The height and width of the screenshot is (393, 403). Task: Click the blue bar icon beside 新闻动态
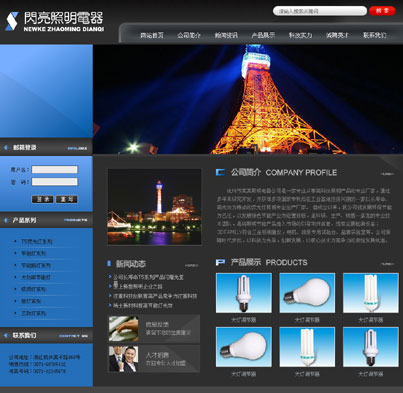(109, 263)
